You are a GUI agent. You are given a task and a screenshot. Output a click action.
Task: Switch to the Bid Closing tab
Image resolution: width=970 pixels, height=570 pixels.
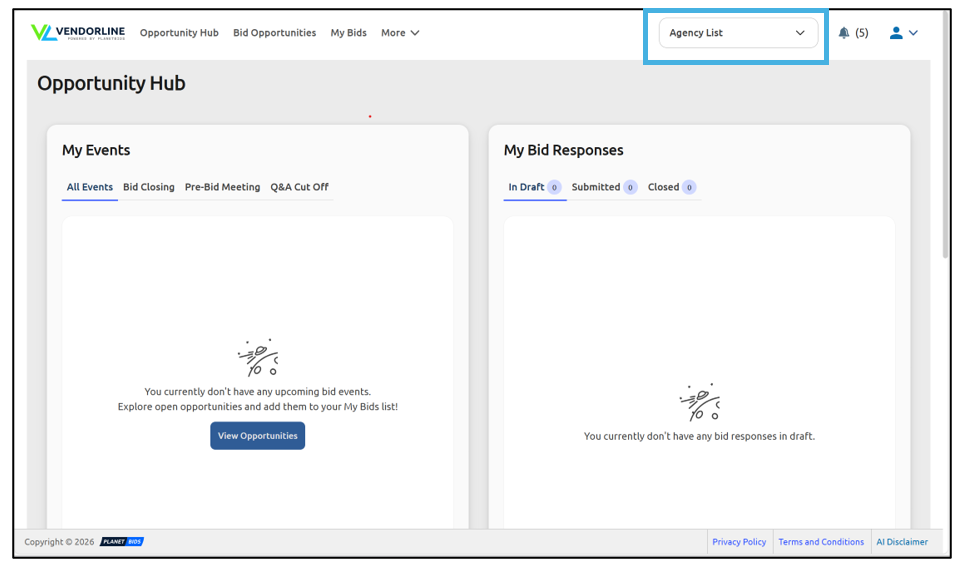click(x=149, y=187)
